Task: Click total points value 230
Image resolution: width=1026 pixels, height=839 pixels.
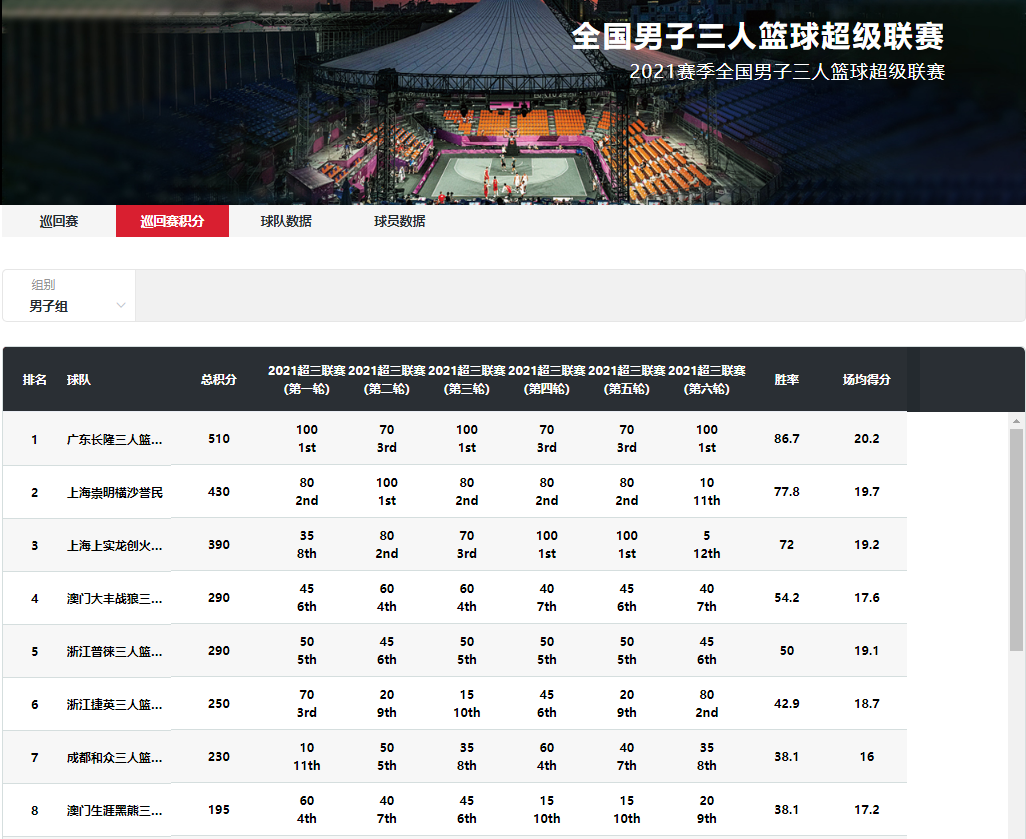Action: [219, 757]
